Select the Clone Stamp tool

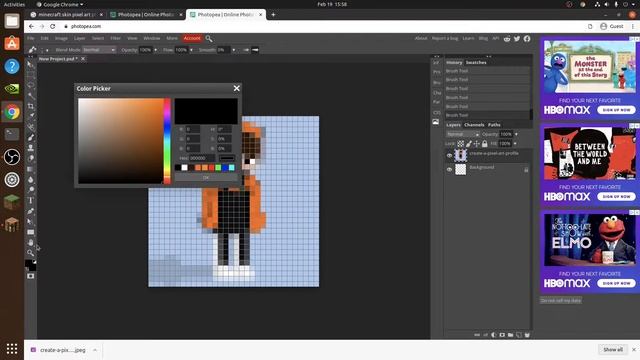point(31,148)
